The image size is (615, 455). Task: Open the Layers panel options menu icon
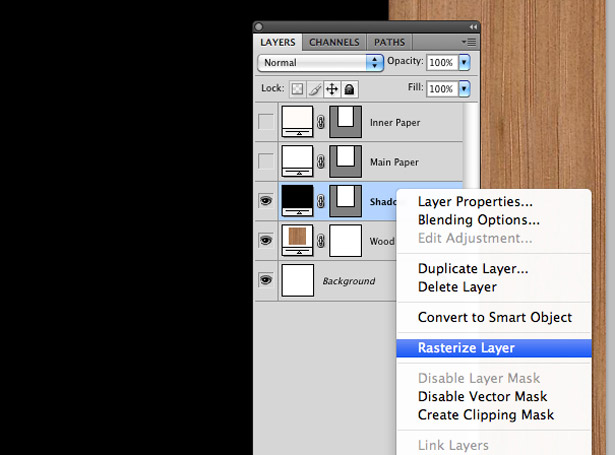point(469,42)
